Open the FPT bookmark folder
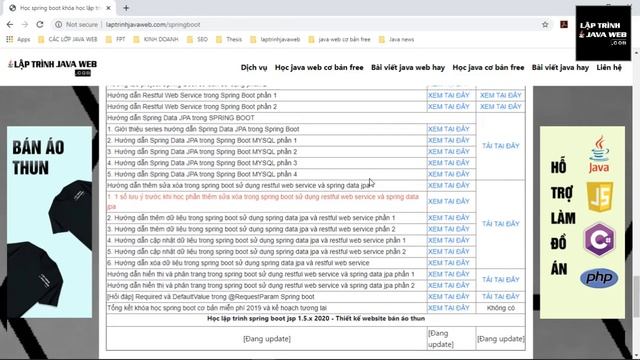The image size is (640, 360). pyautogui.click(x=116, y=40)
